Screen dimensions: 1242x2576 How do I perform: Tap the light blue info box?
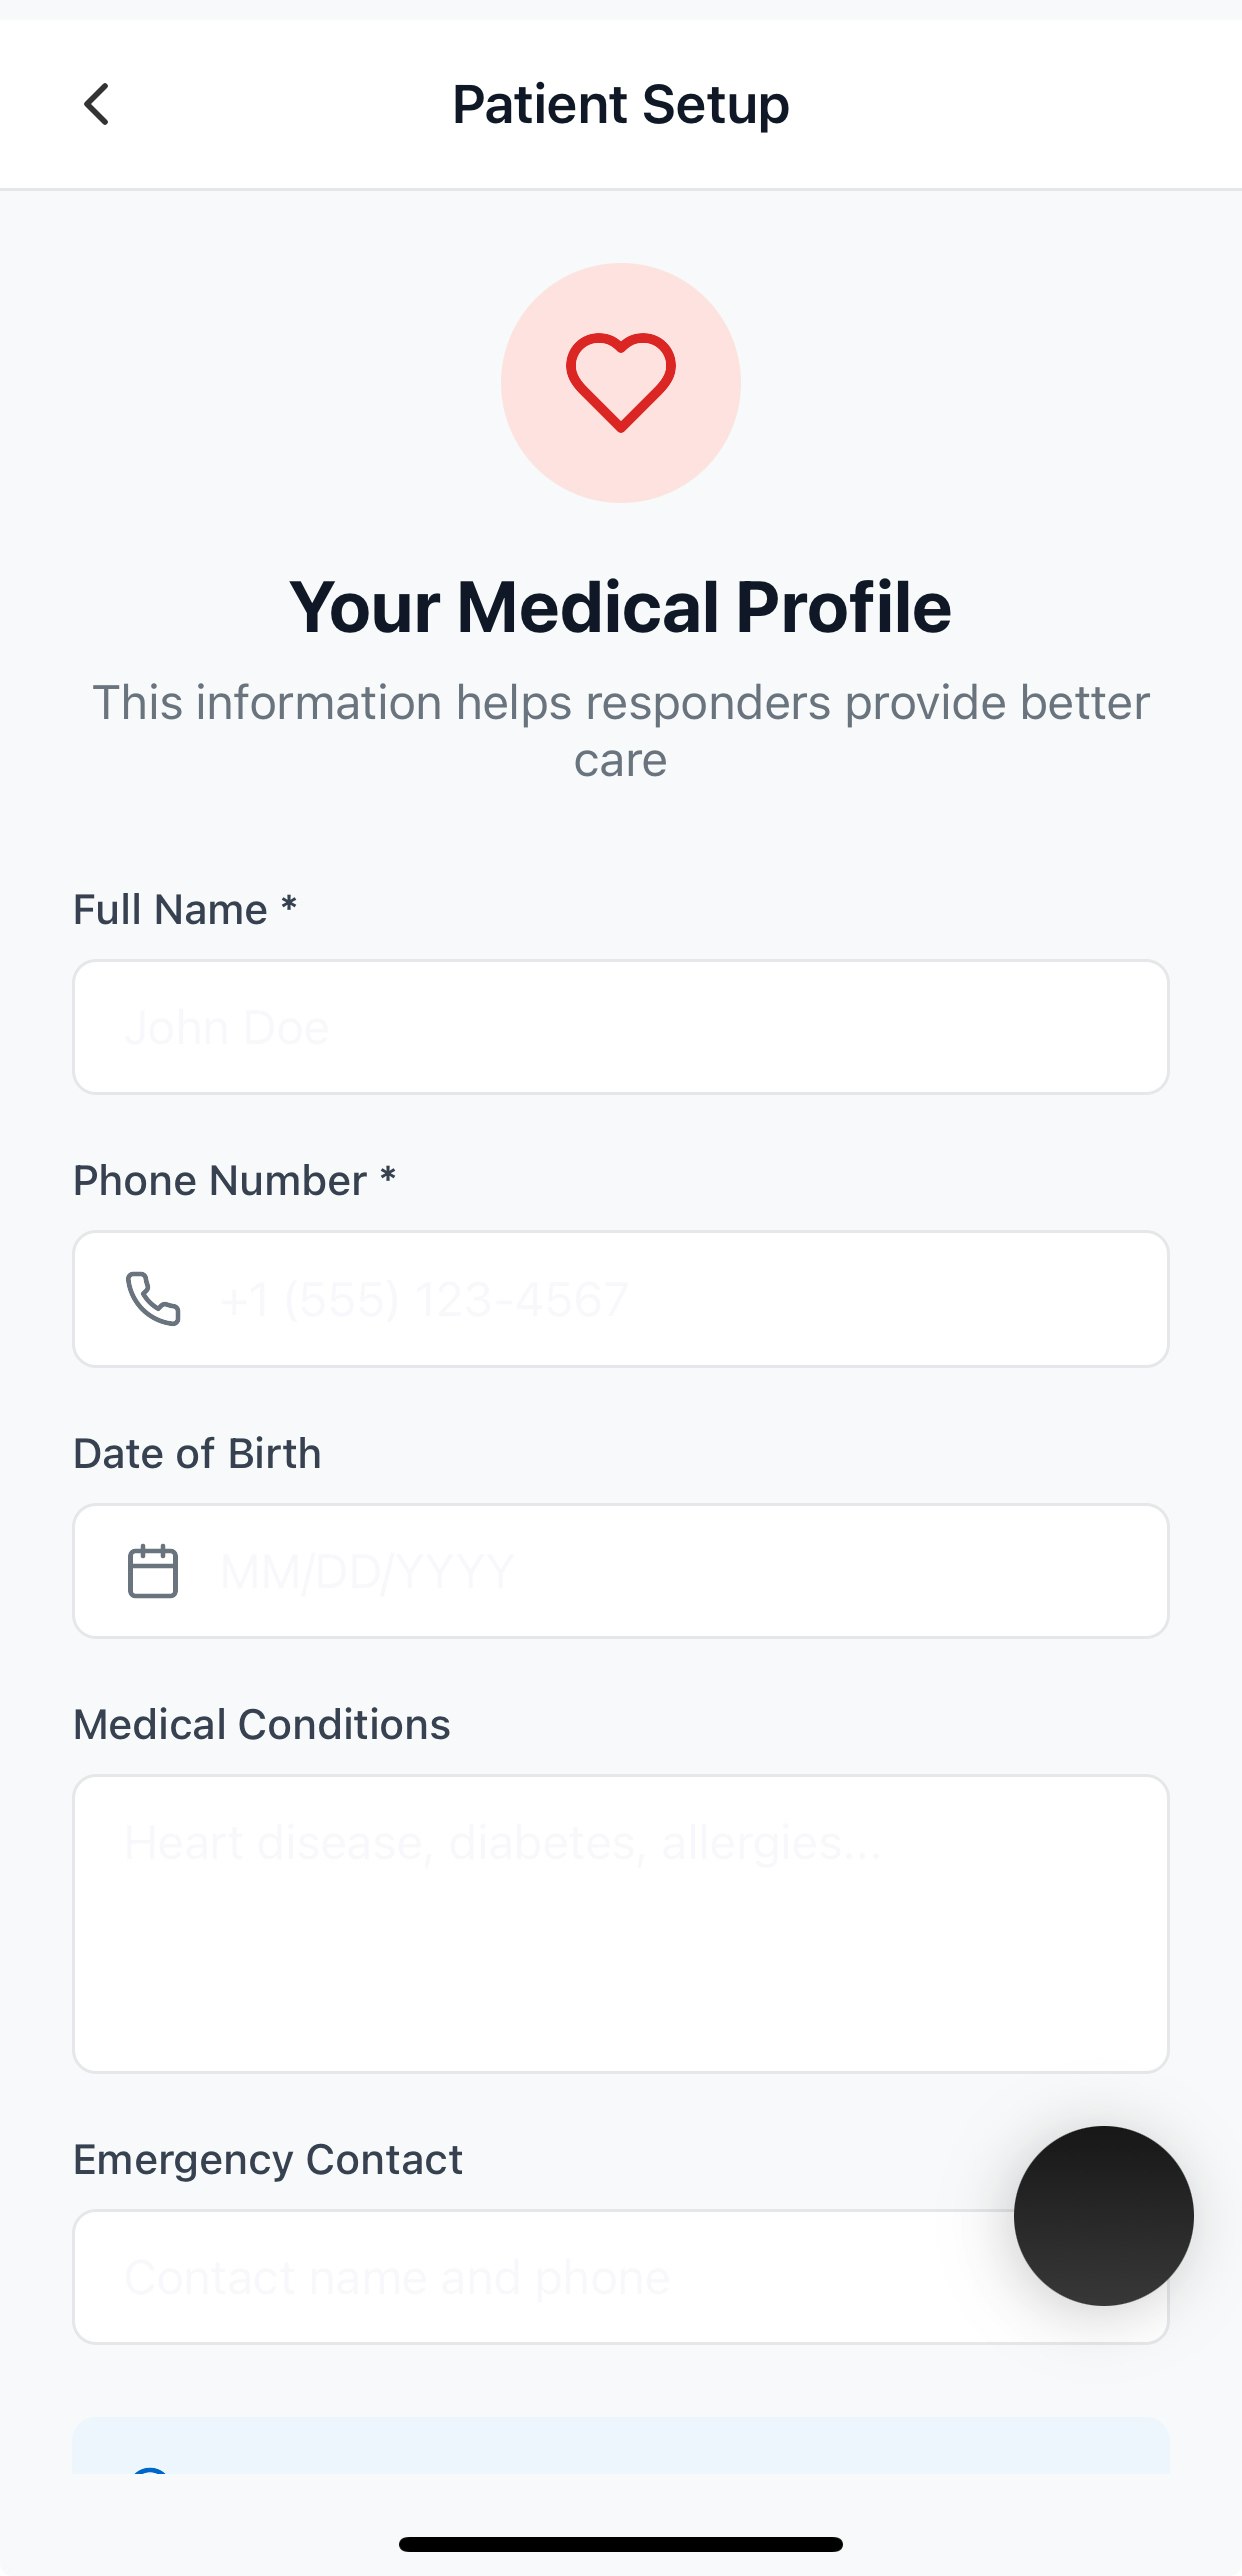621,2446
